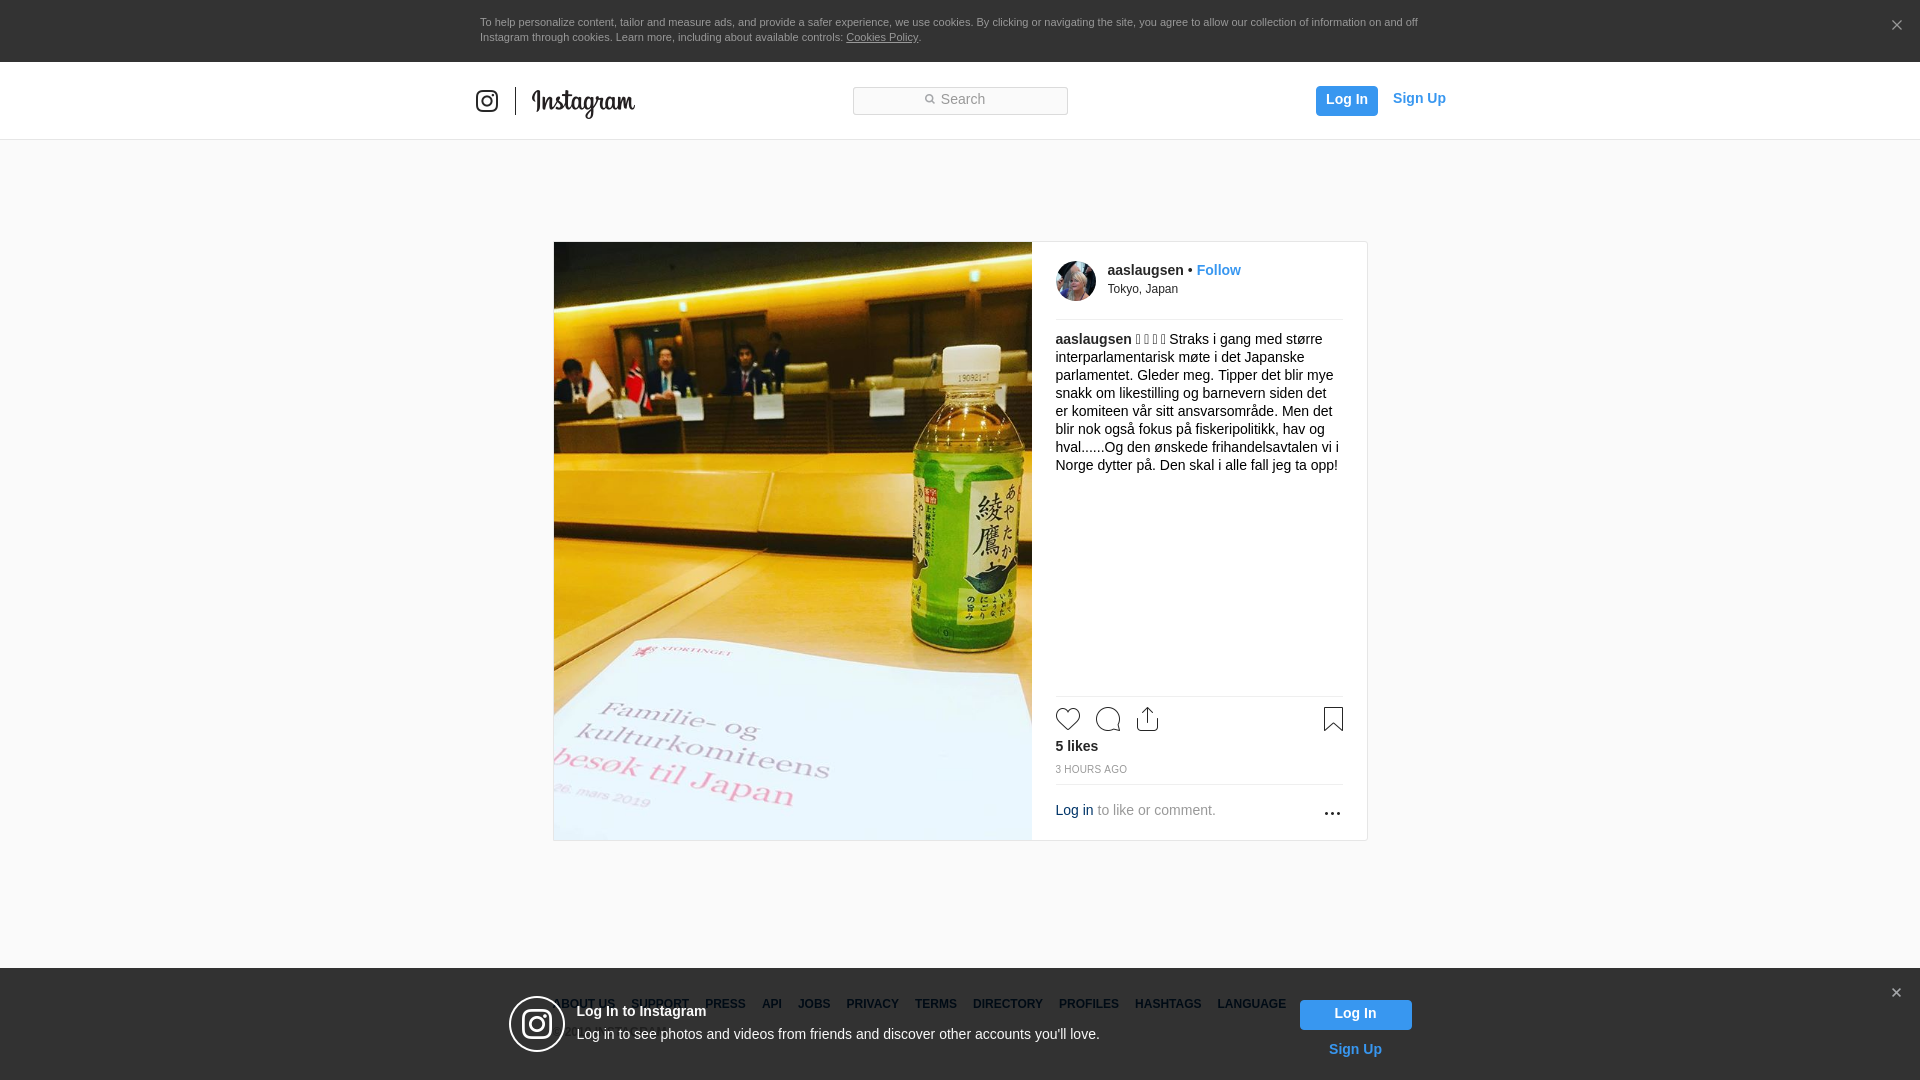Click Sign Up in the header
This screenshot has height=1080, width=1920.
click(1419, 98)
